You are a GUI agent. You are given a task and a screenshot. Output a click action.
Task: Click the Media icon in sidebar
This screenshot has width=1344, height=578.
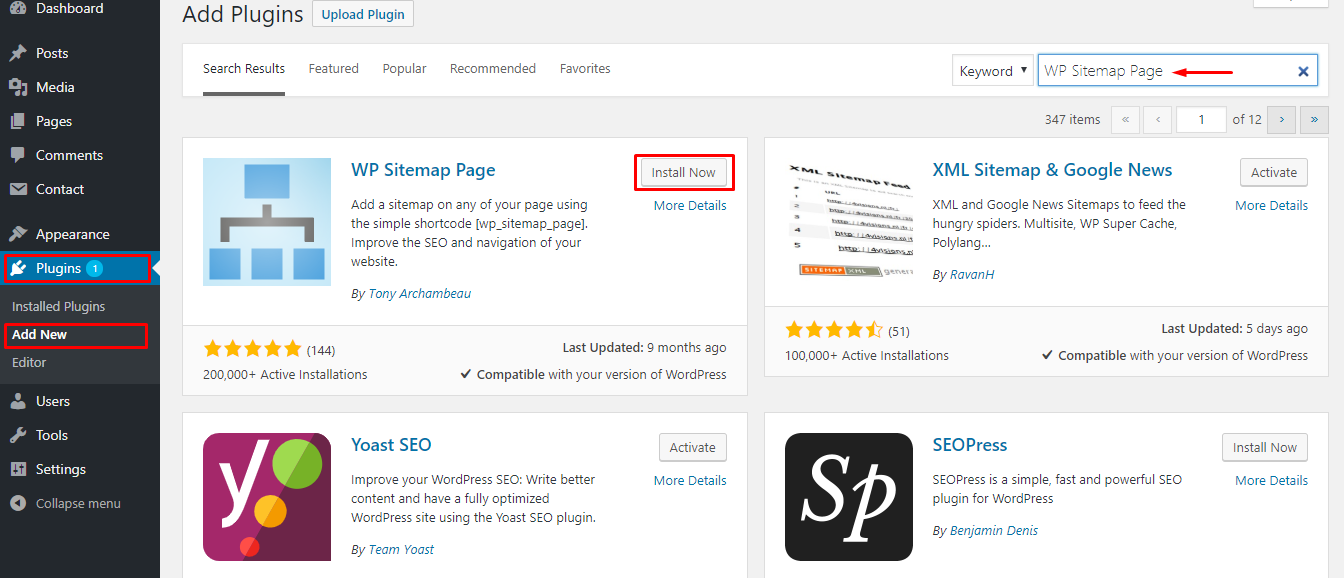pyautogui.click(x=18, y=87)
